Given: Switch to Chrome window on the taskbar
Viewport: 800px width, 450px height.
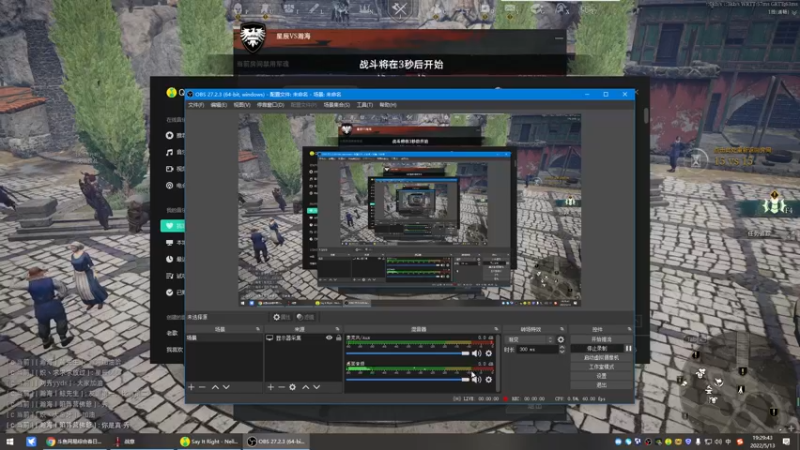Looking at the screenshot, I should [x=75, y=441].
